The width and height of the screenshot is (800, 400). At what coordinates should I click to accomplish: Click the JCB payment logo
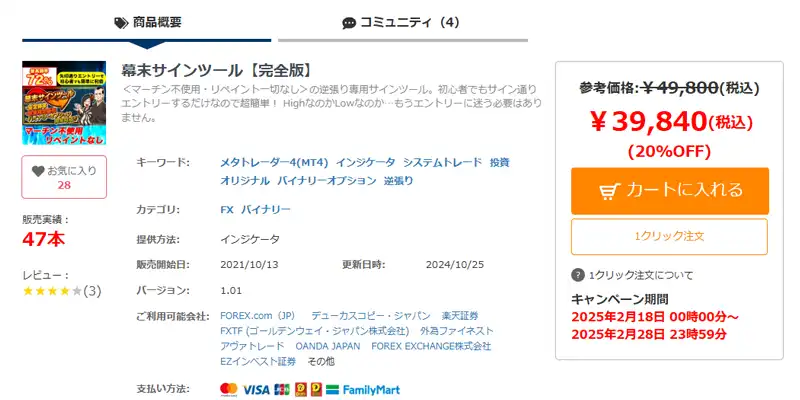(x=282, y=389)
